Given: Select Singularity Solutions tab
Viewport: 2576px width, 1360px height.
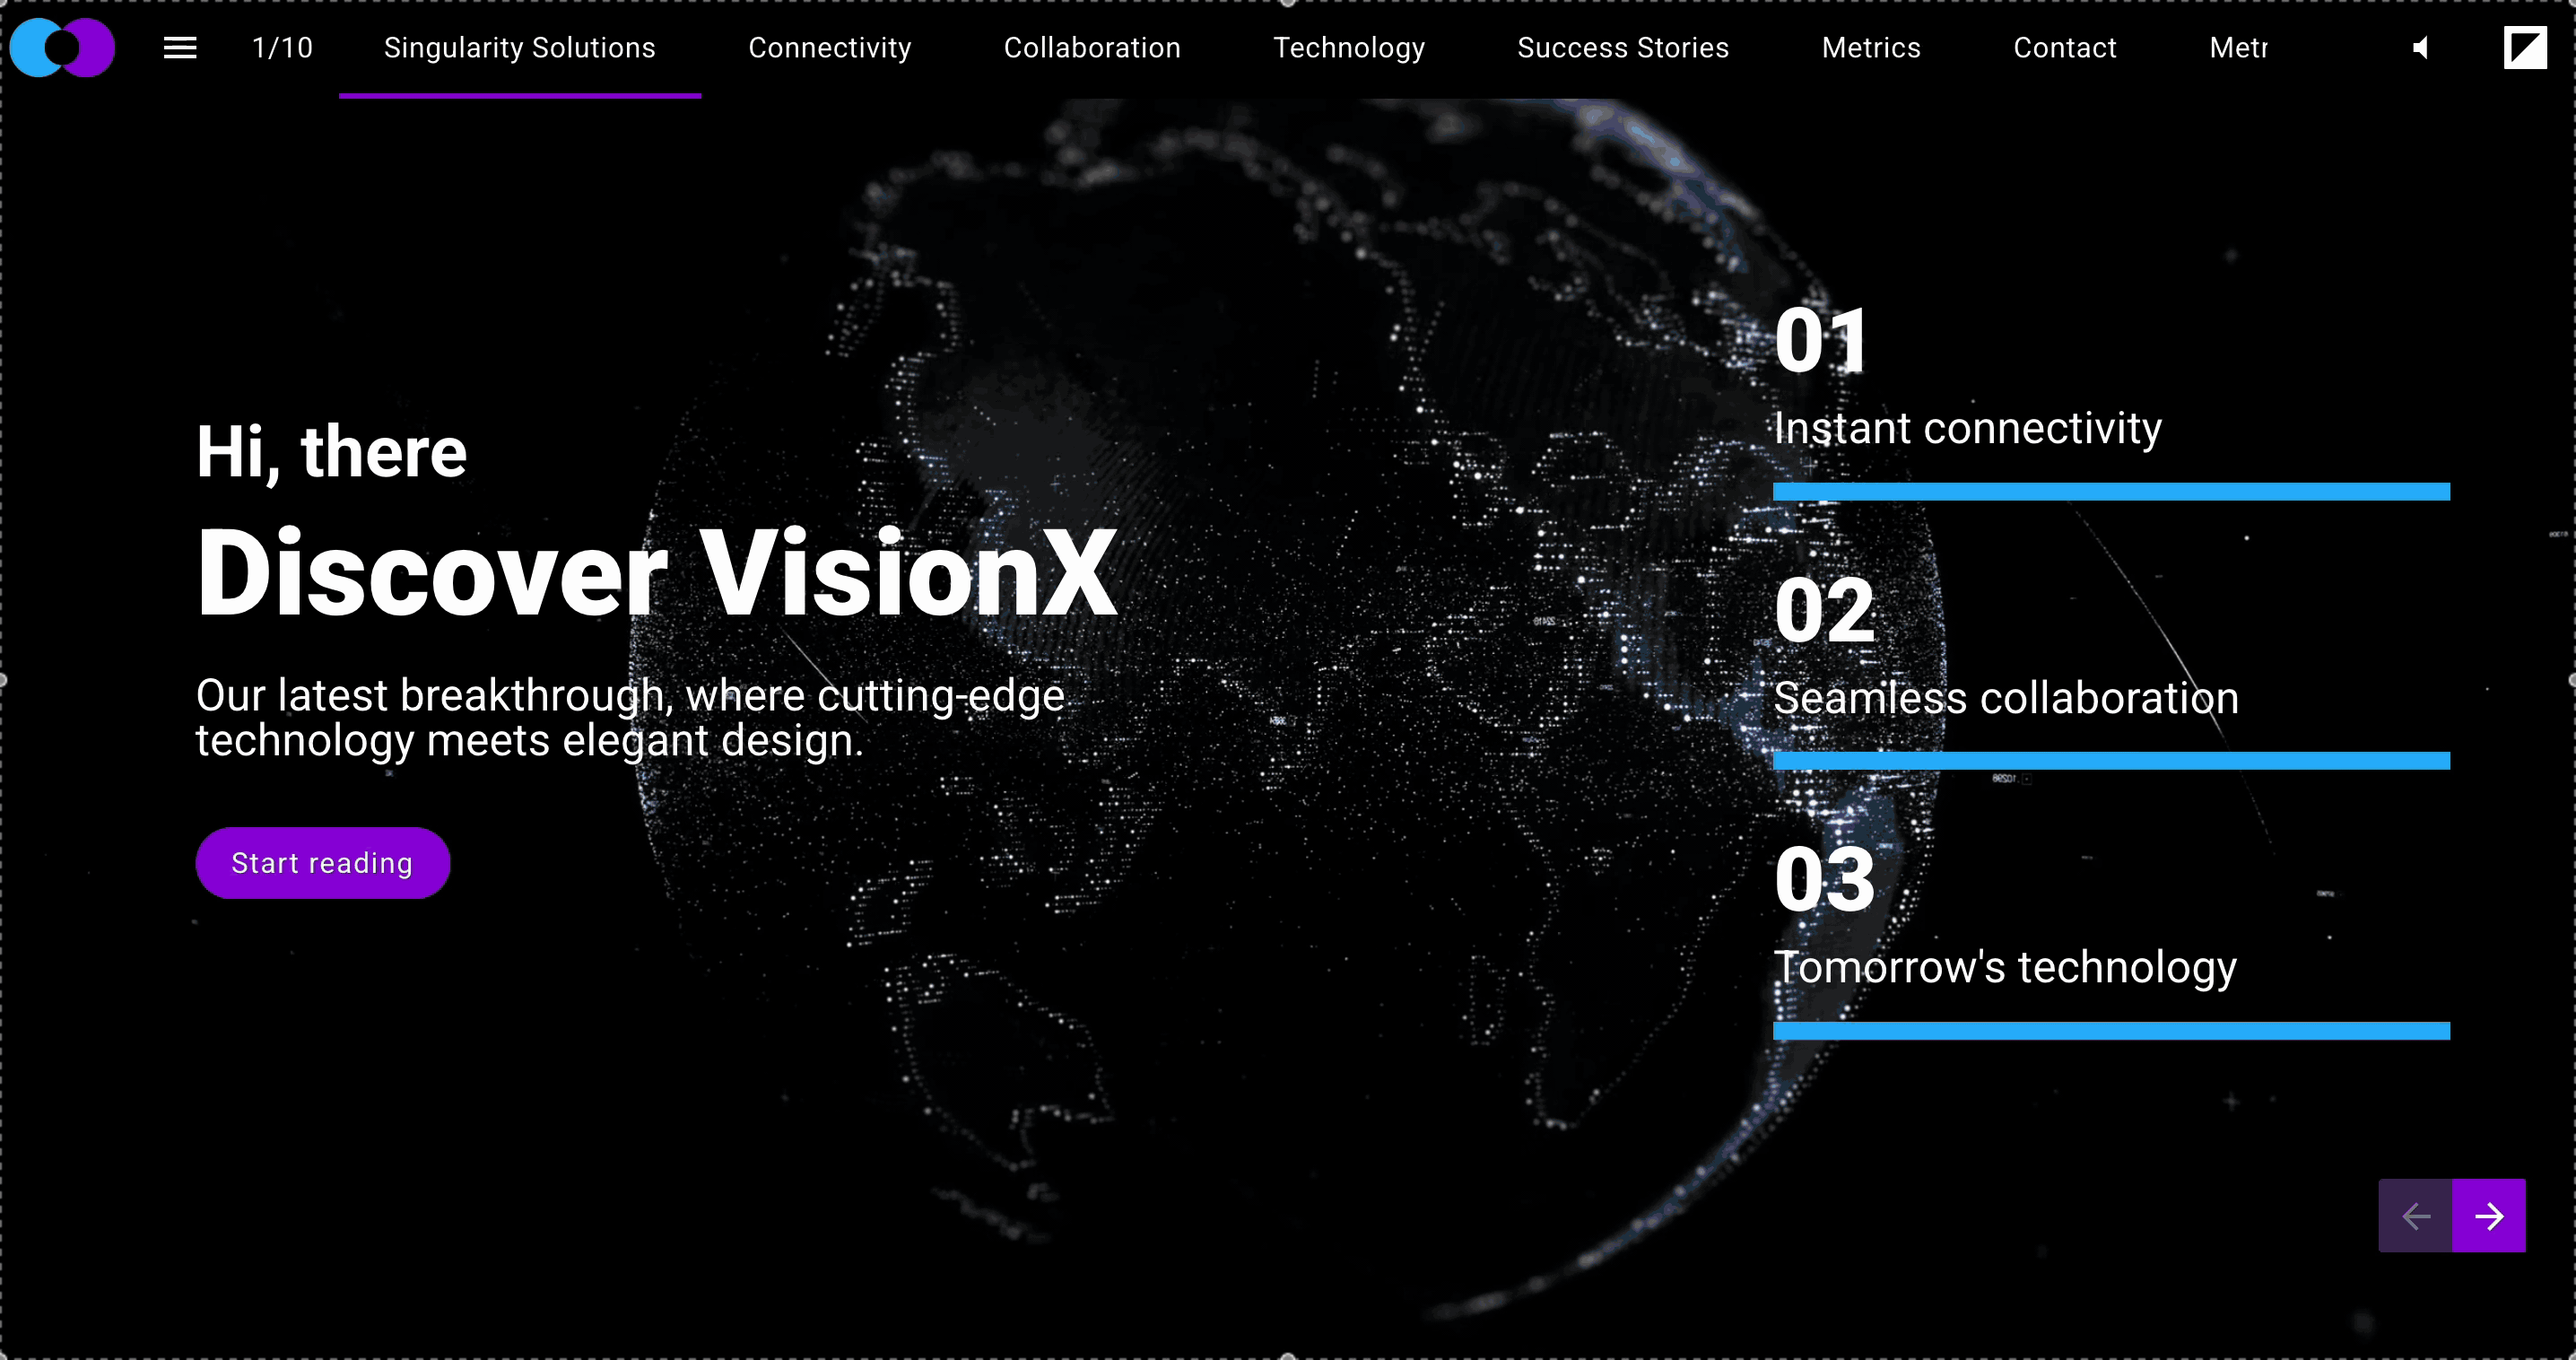Looking at the screenshot, I should [x=519, y=47].
